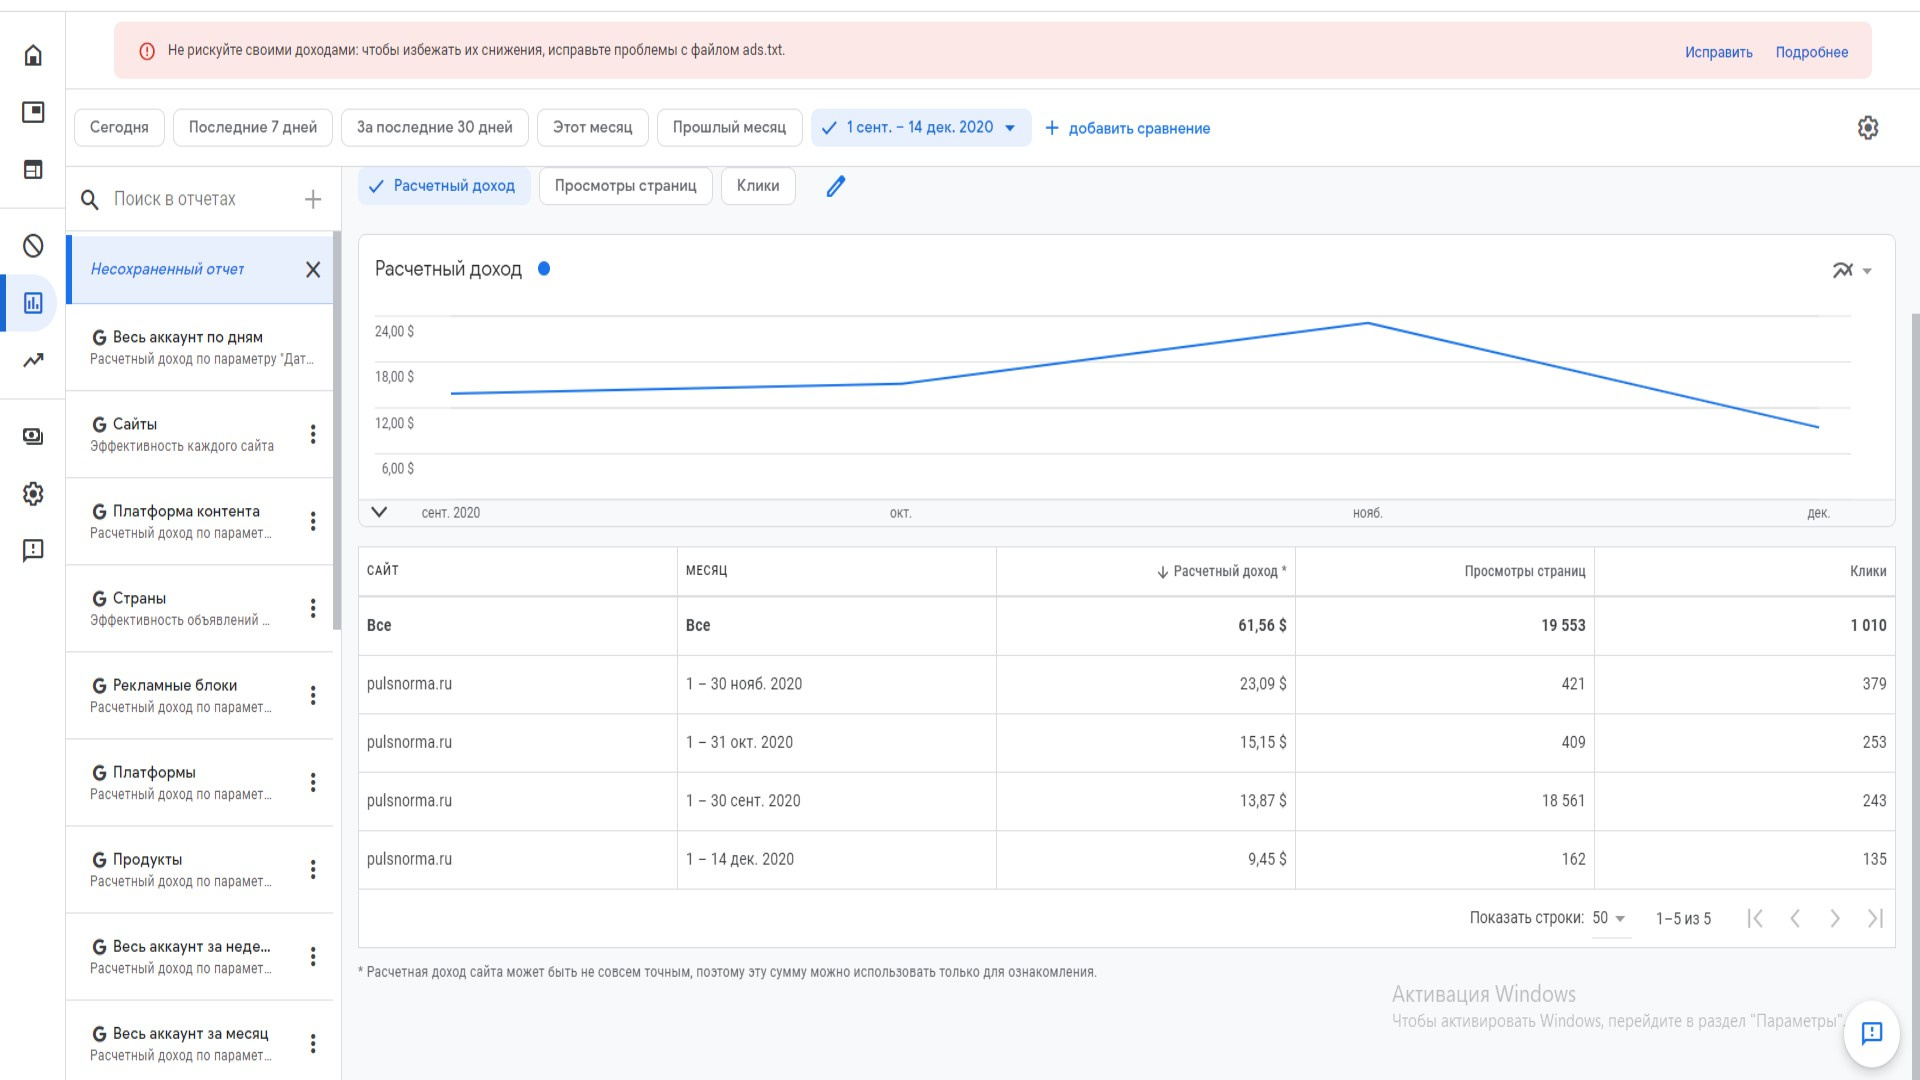Open Payments icon in left sidebar
Image resolution: width=1920 pixels, height=1080 pixels.
33,437
